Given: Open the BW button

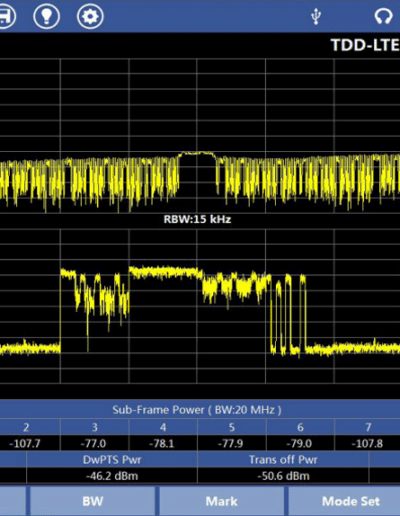Looking at the screenshot, I should pyautogui.click(x=93, y=501).
